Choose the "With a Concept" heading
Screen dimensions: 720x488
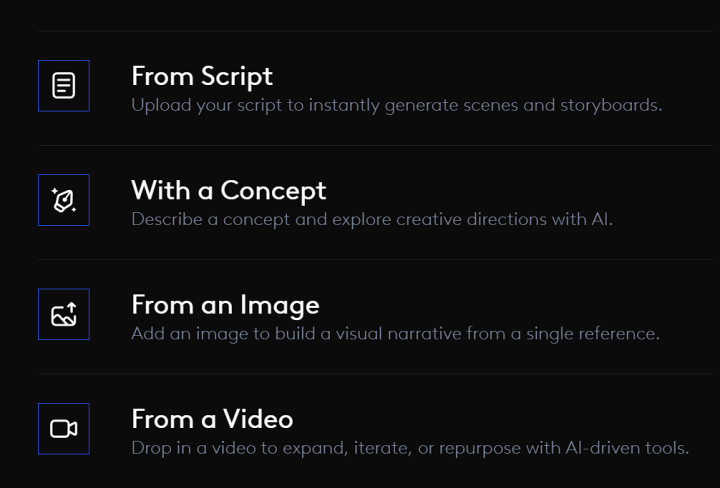[228, 190]
